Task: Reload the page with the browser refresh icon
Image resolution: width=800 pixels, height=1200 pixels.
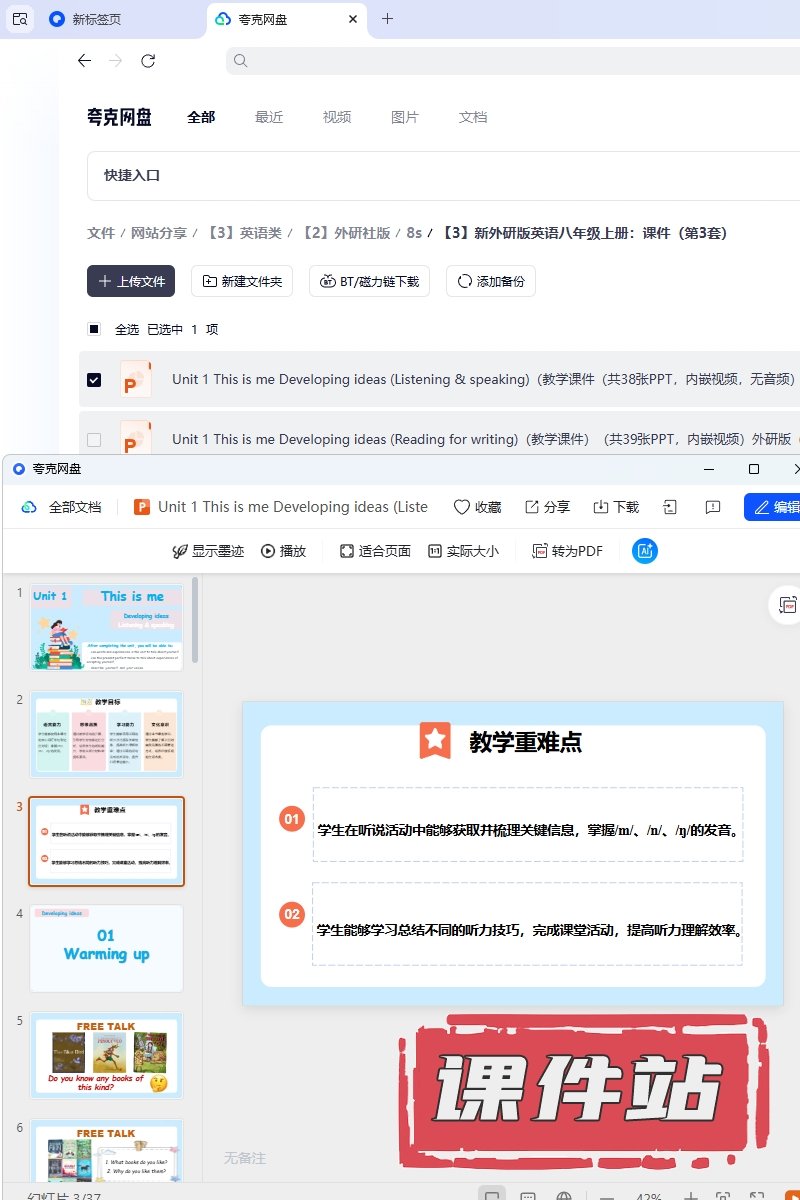Action: (x=148, y=61)
